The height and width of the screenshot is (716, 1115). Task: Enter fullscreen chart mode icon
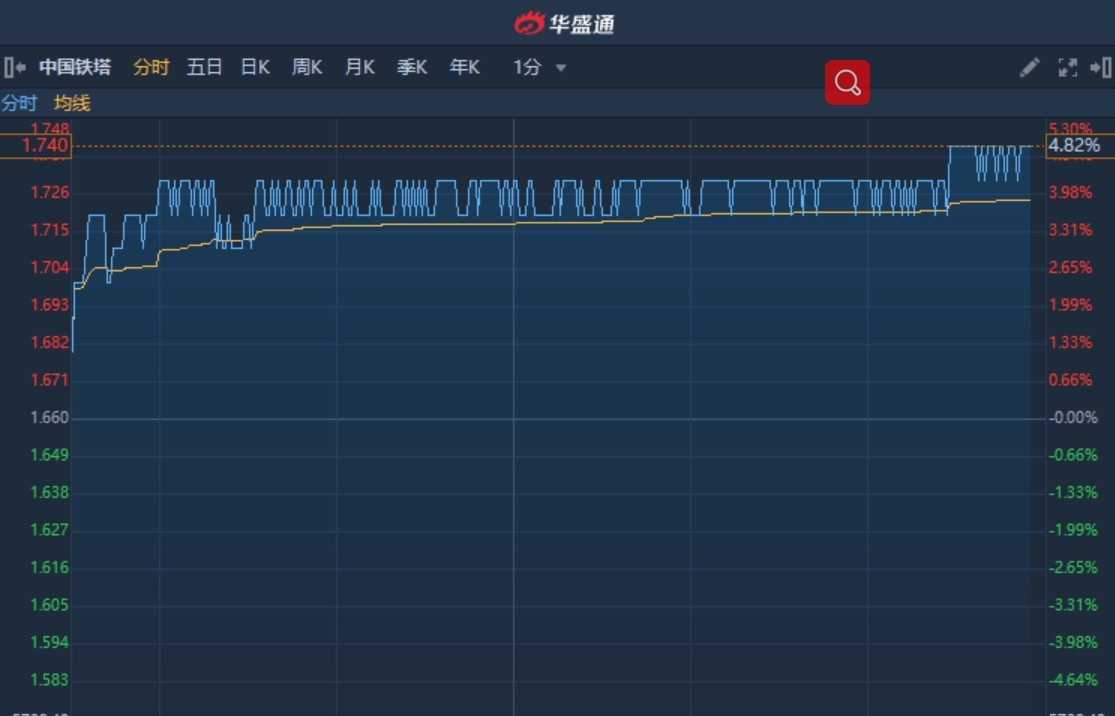click(1067, 68)
